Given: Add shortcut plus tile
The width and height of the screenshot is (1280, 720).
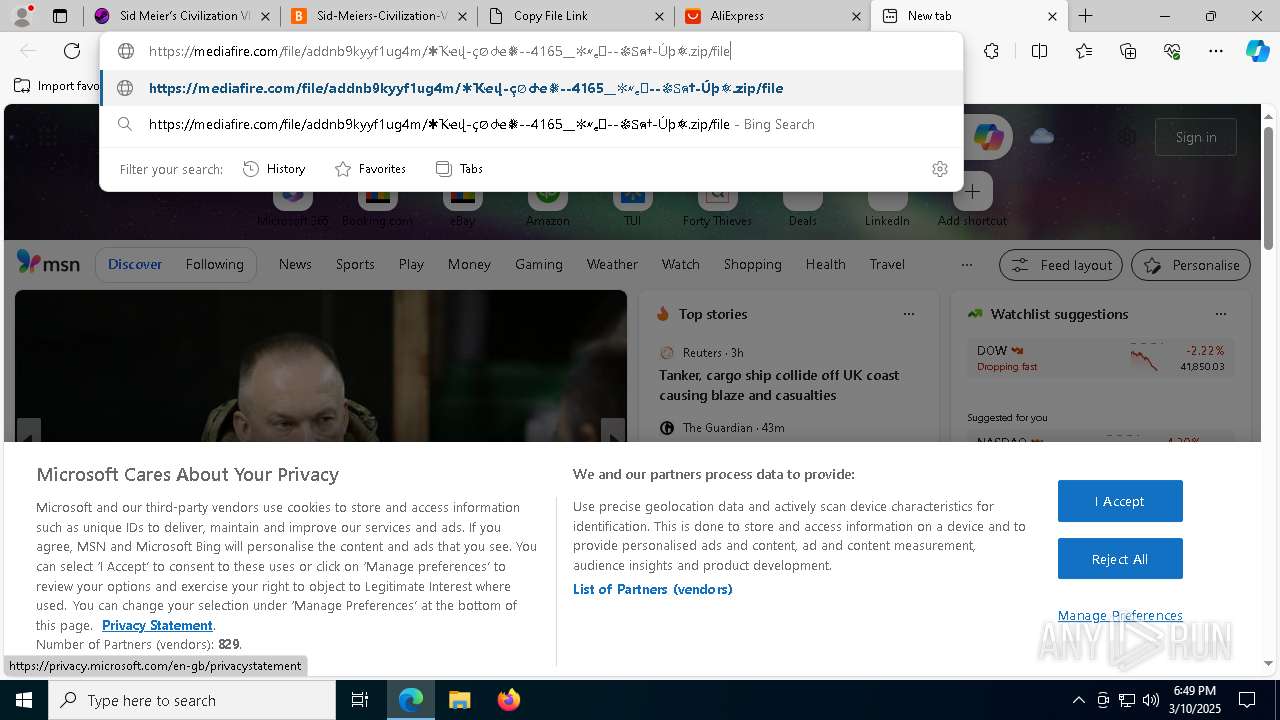Looking at the screenshot, I should 972,192.
